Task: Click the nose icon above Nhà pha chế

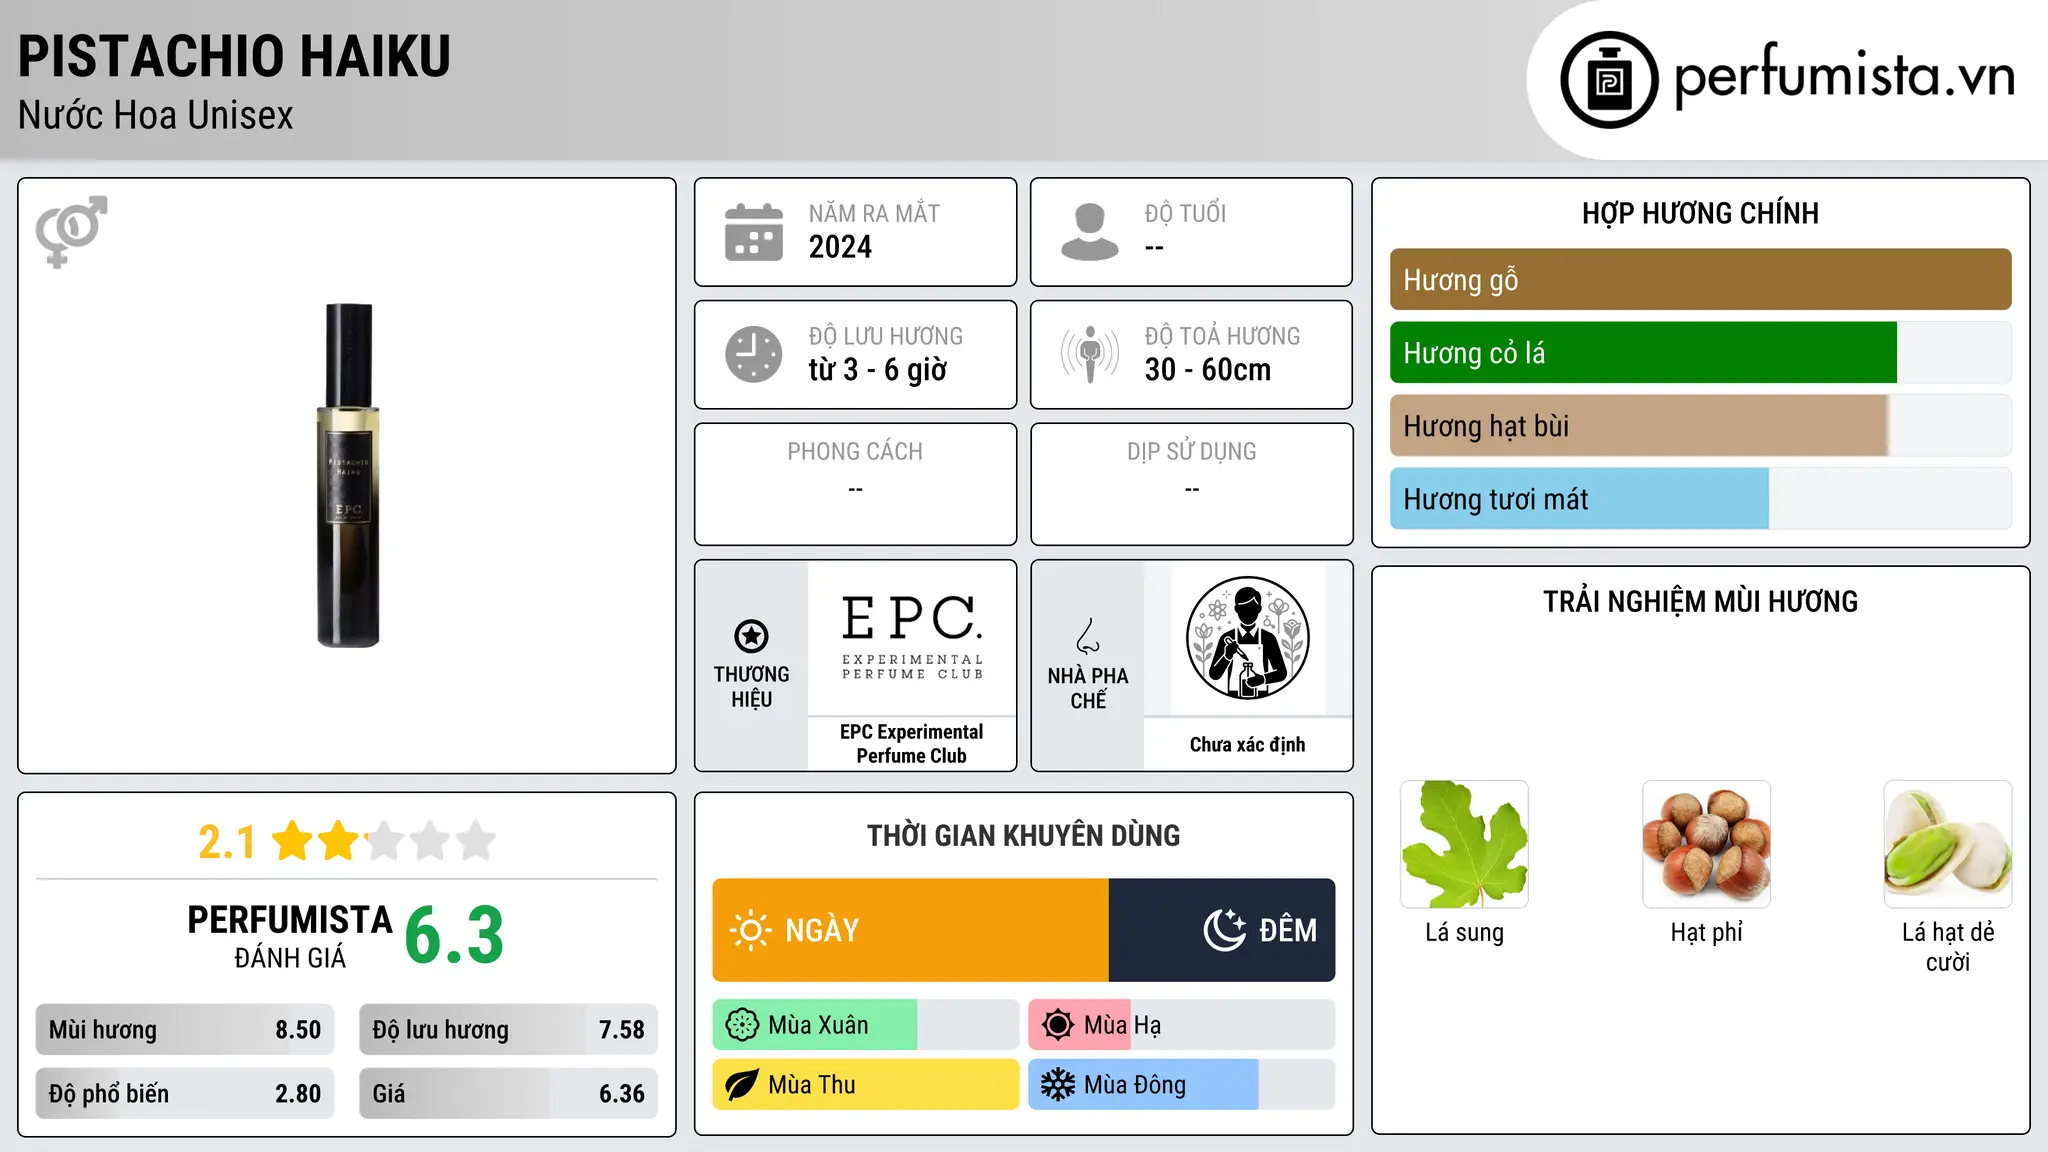Action: [1088, 636]
